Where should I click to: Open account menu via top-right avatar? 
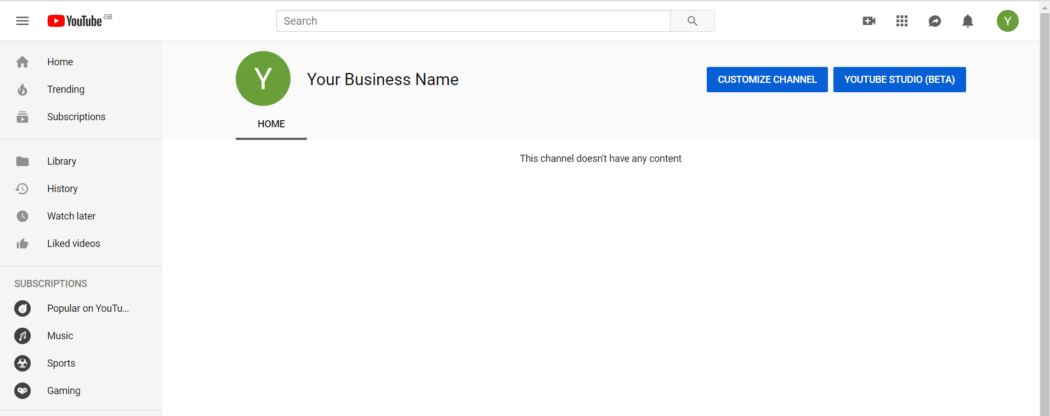click(1007, 21)
